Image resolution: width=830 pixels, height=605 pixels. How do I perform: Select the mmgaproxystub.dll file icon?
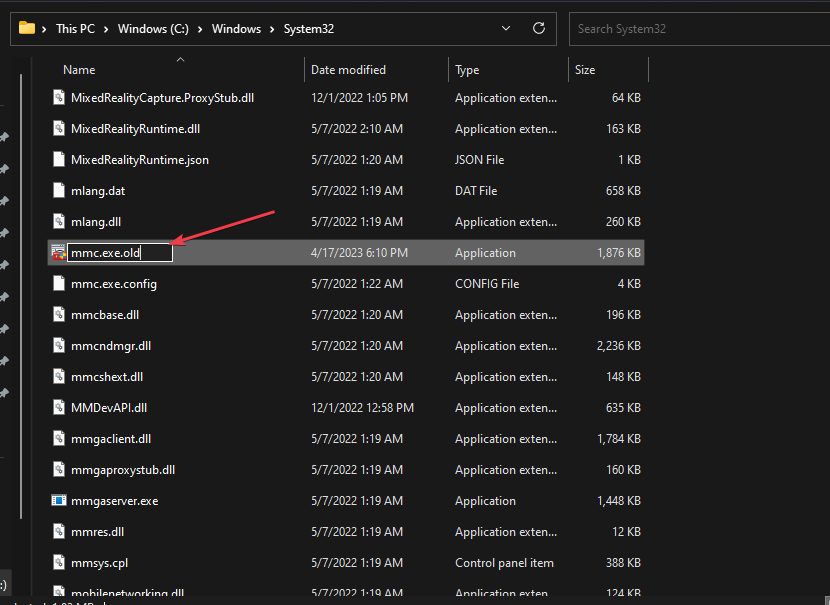(x=59, y=469)
